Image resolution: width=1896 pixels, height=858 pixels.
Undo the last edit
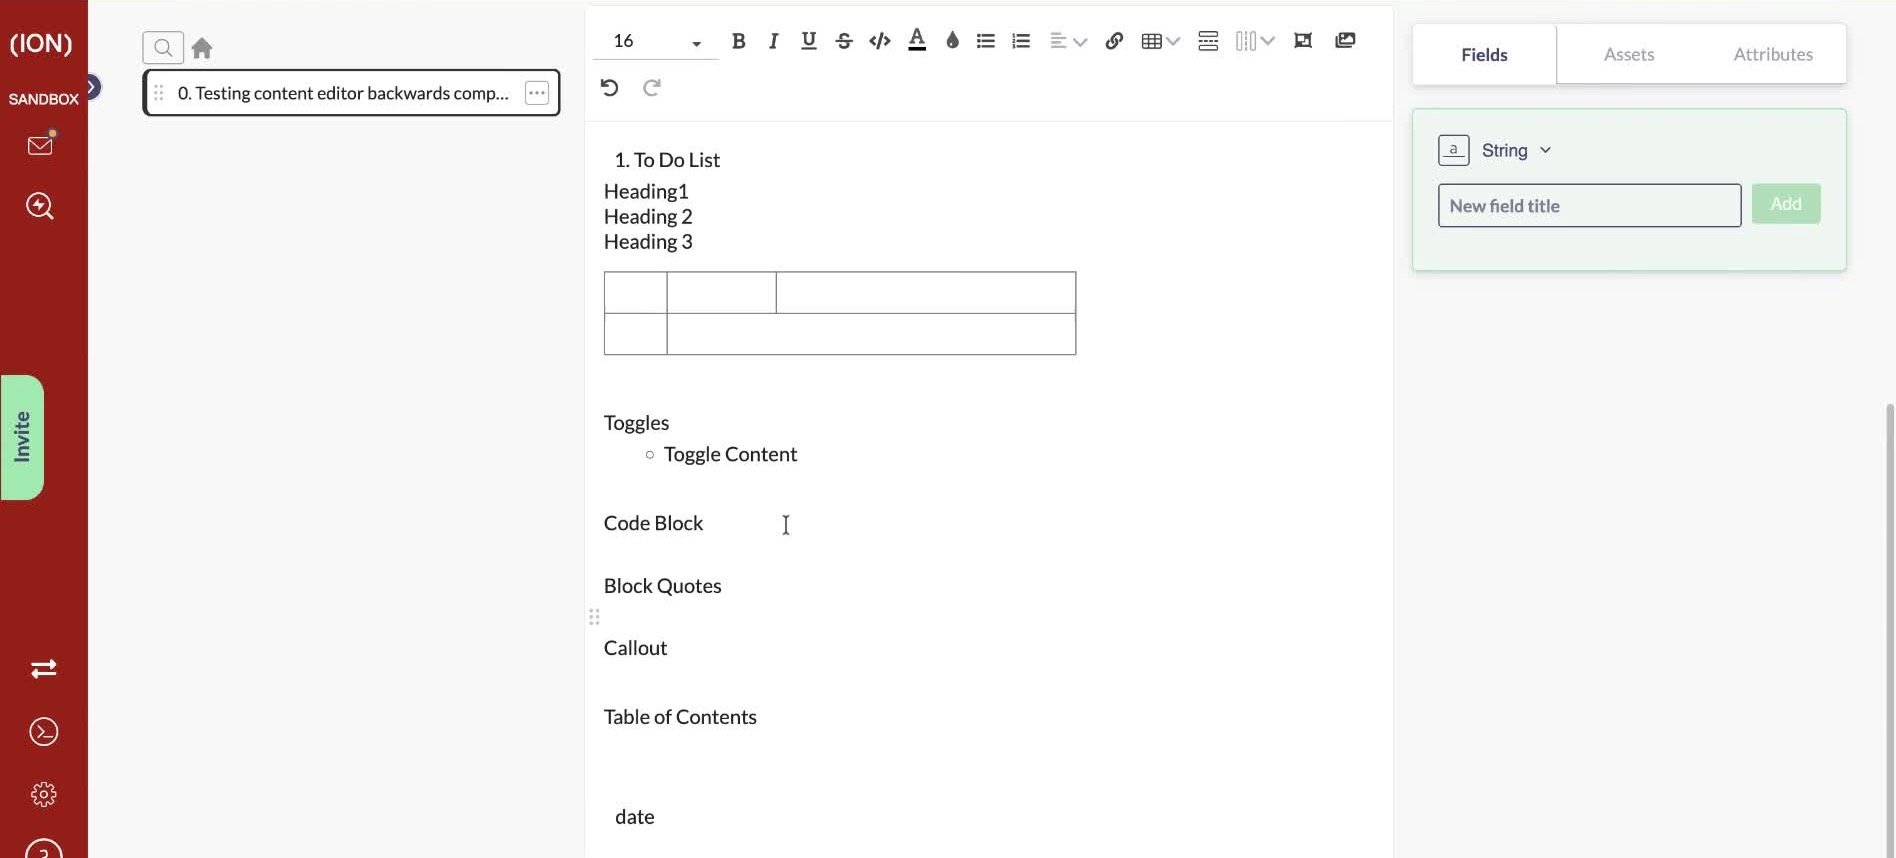pyautogui.click(x=609, y=88)
